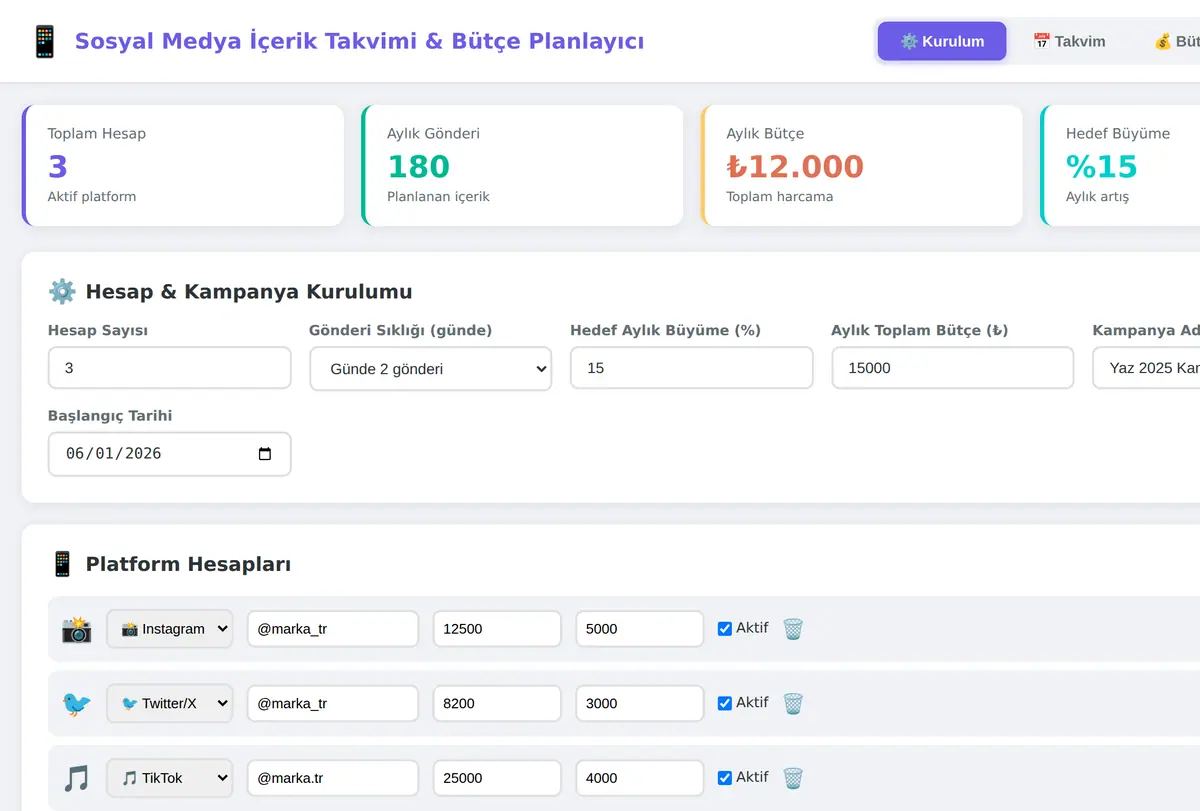Click the gear icon beside Hesap & Kampanya Kurulumu
Viewport: 1200px width, 811px height.
(x=62, y=292)
